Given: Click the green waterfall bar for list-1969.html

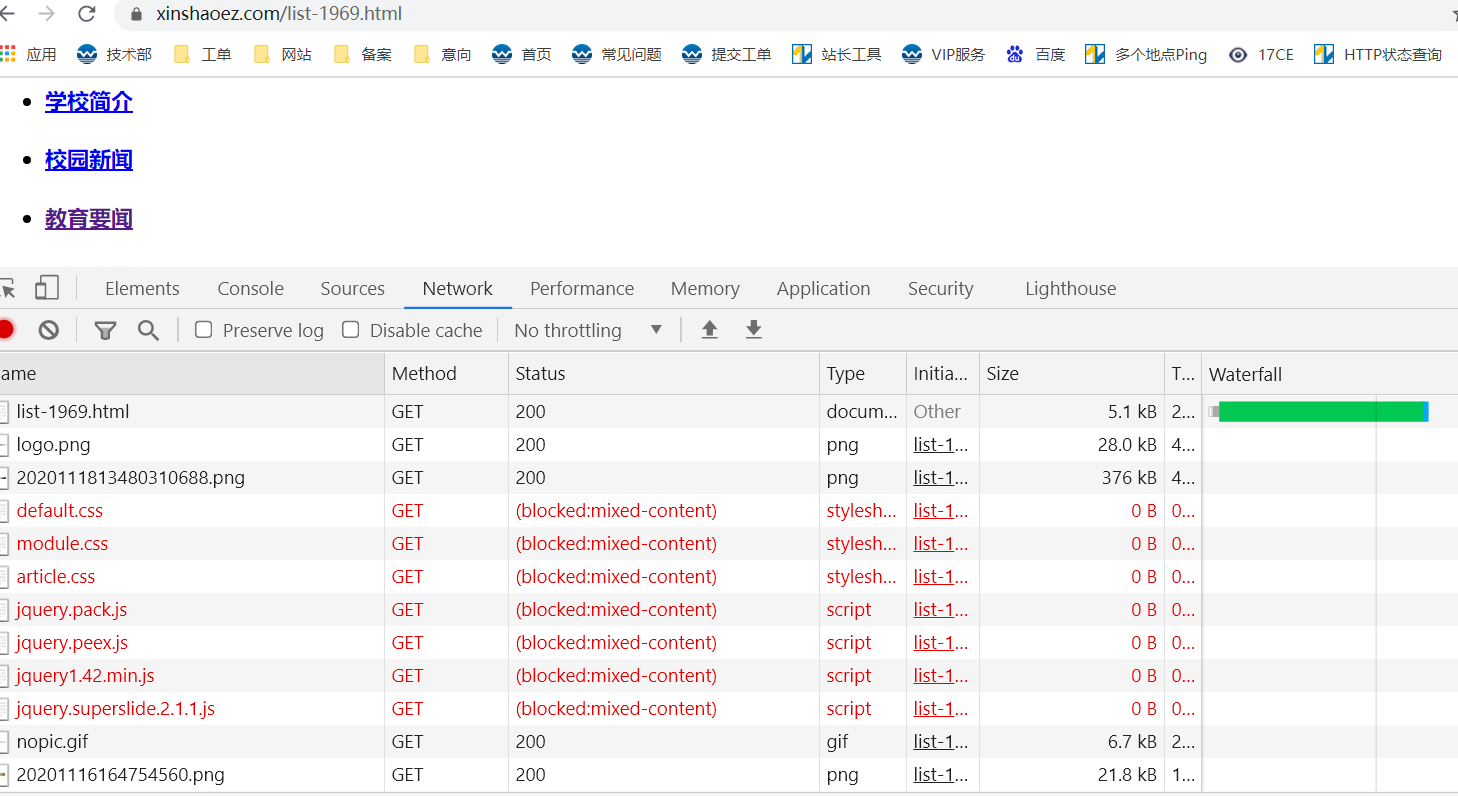Looking at the screenshot, I should (x=1320, y=412).
